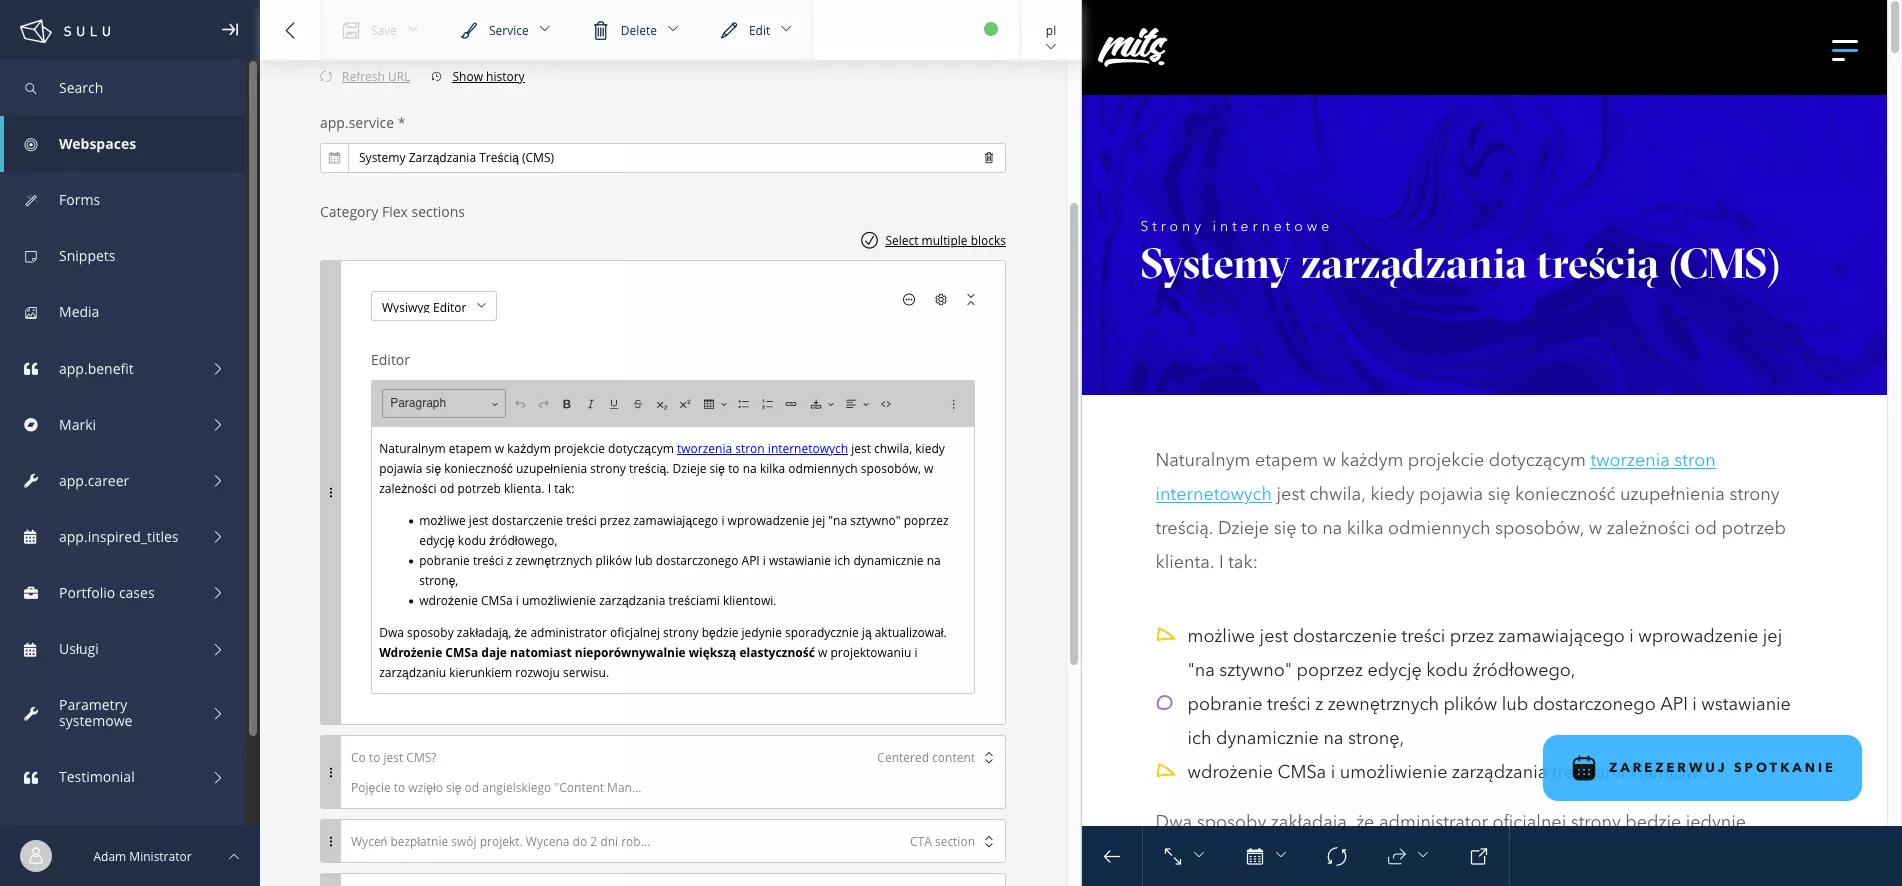Open the Wysiwyg Editor block type dropdown
The image size is (1902, 886).
coord(433,307)
